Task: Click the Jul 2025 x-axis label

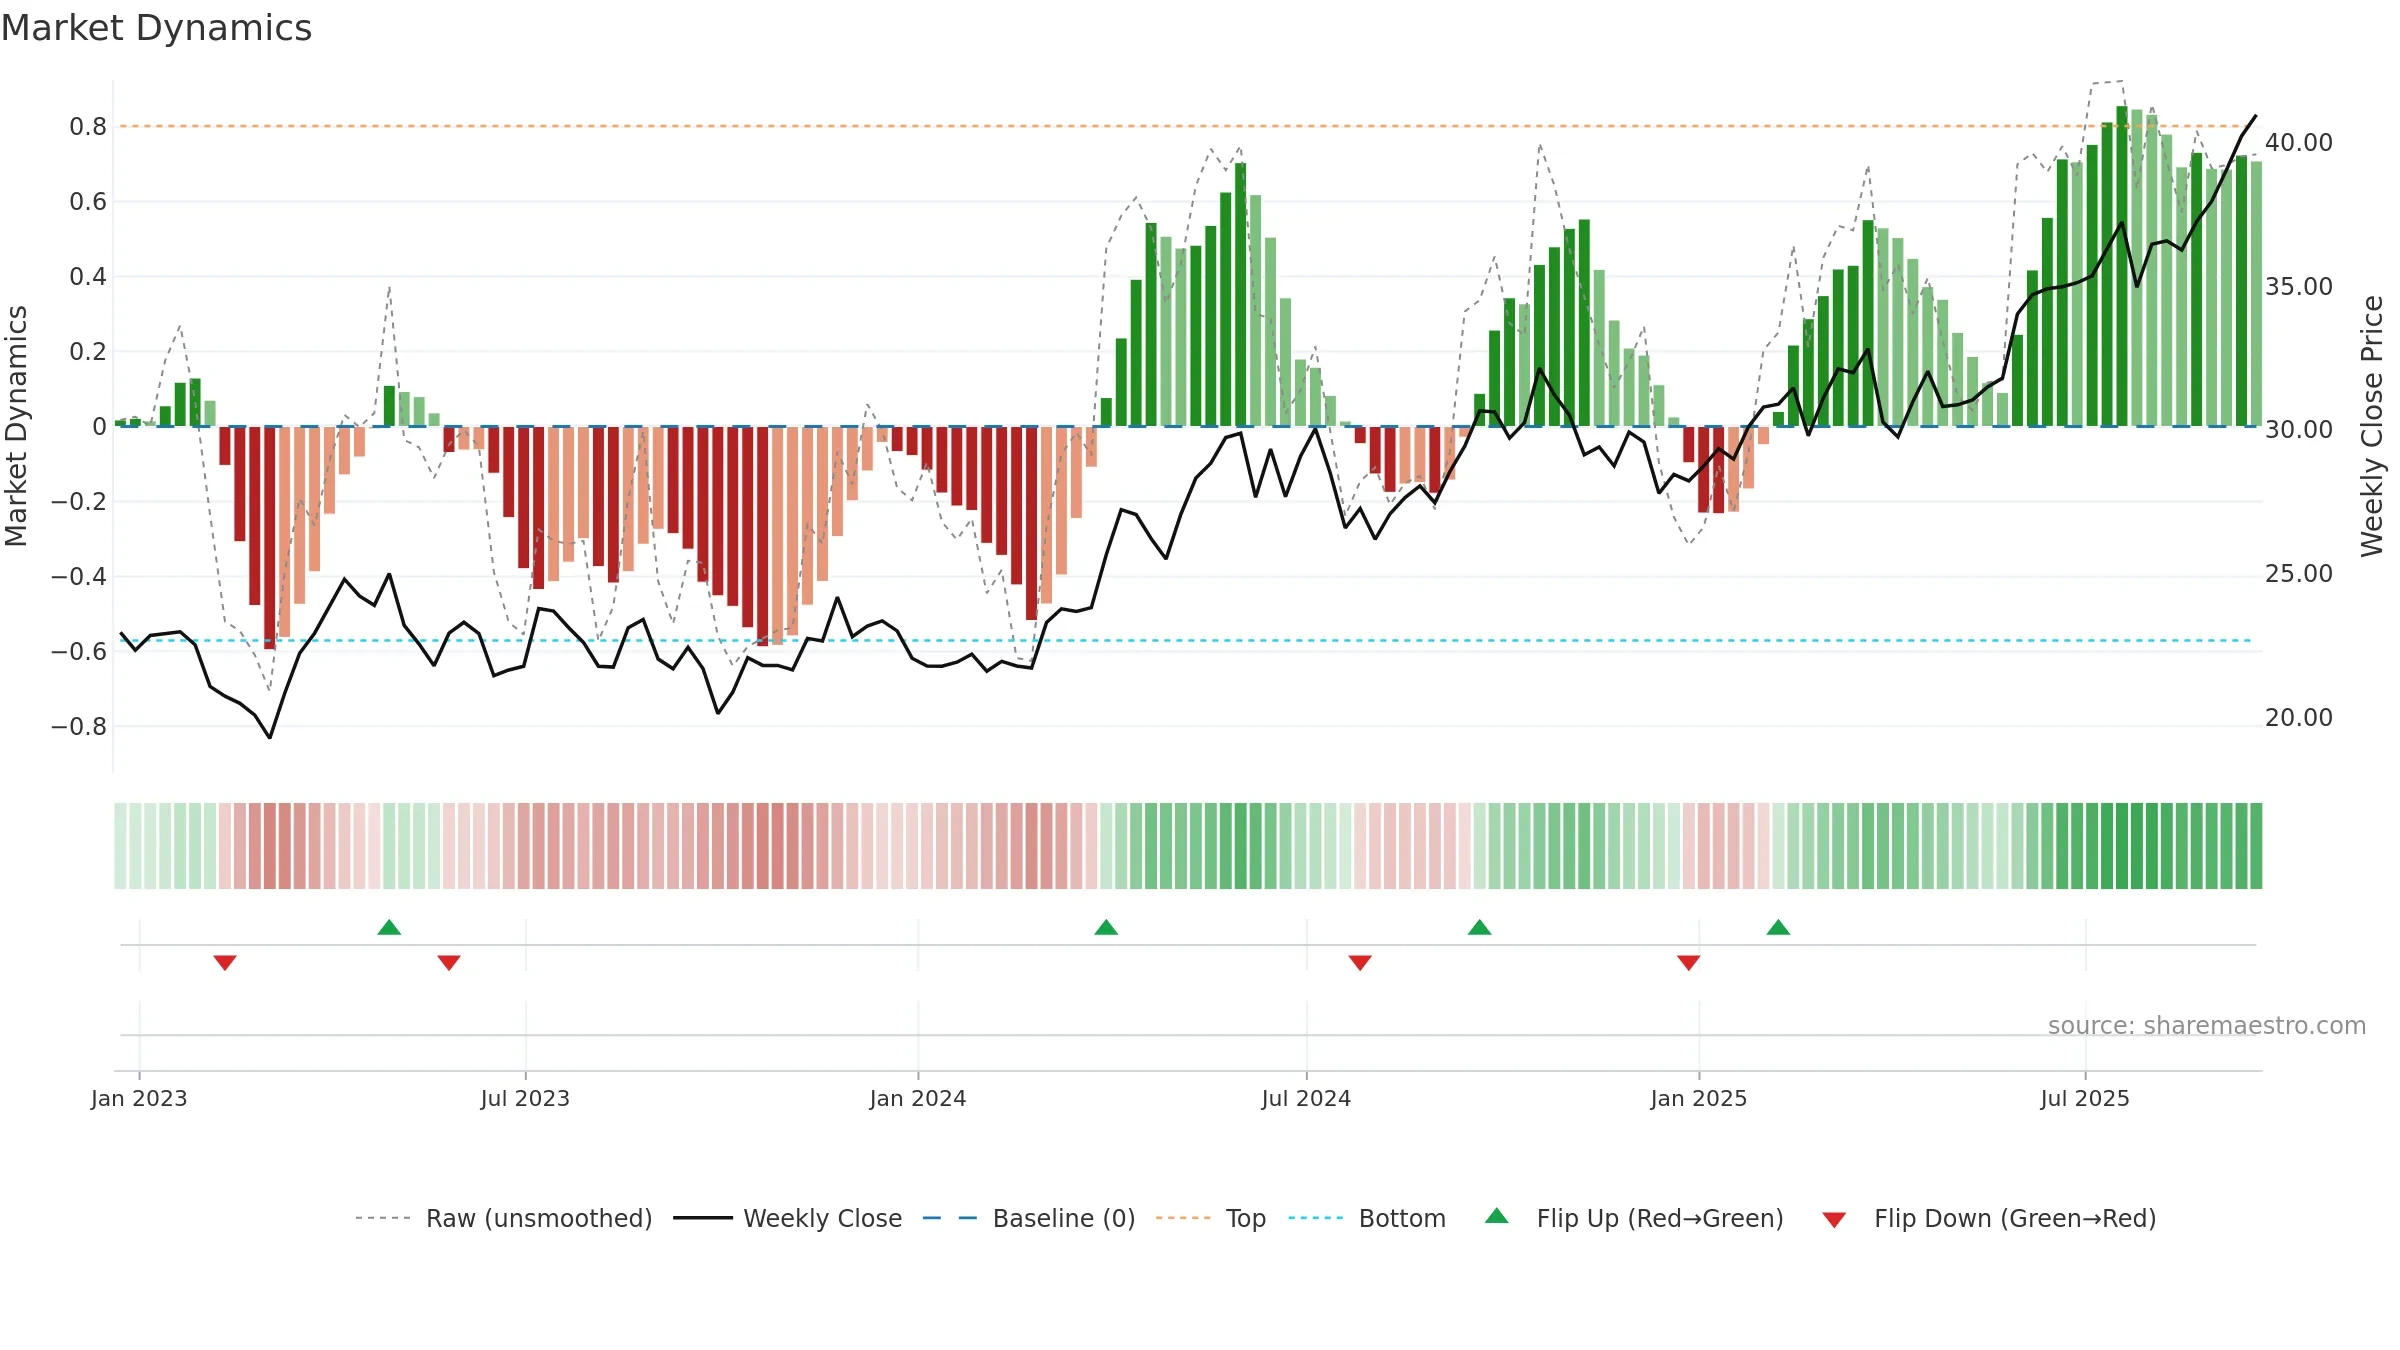Action: 2085,1098
